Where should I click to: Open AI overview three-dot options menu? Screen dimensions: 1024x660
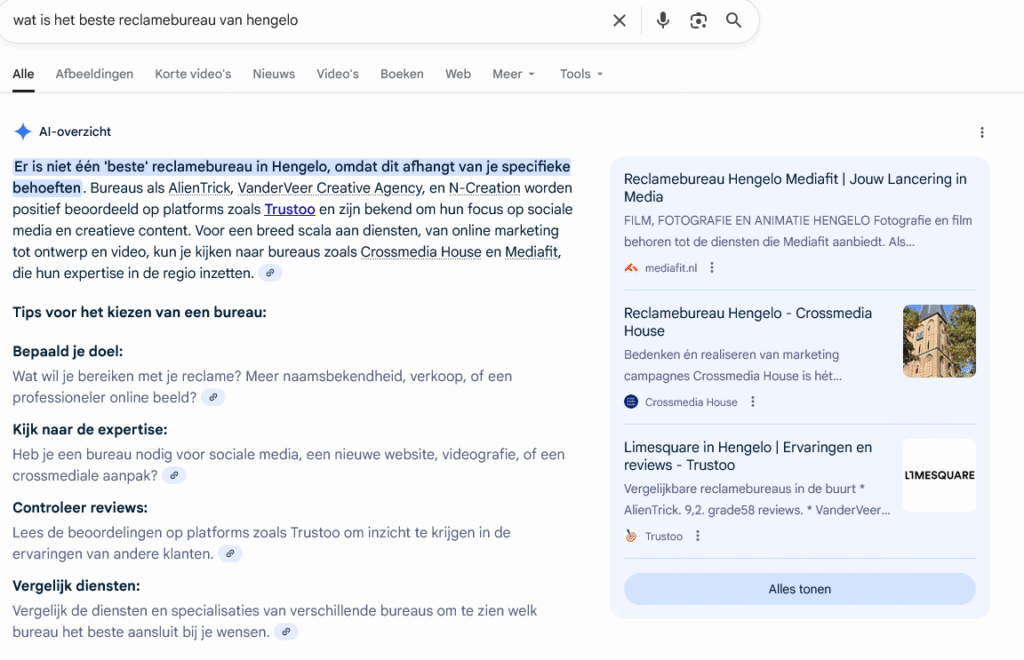point(982,132)
